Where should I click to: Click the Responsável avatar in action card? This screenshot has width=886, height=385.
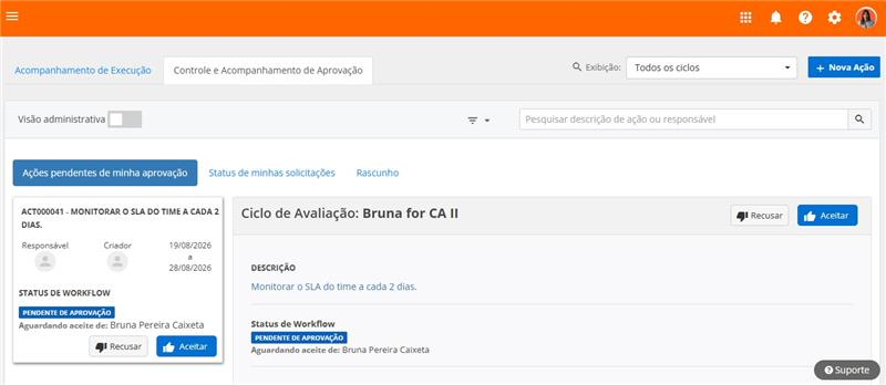coord(45,262)
